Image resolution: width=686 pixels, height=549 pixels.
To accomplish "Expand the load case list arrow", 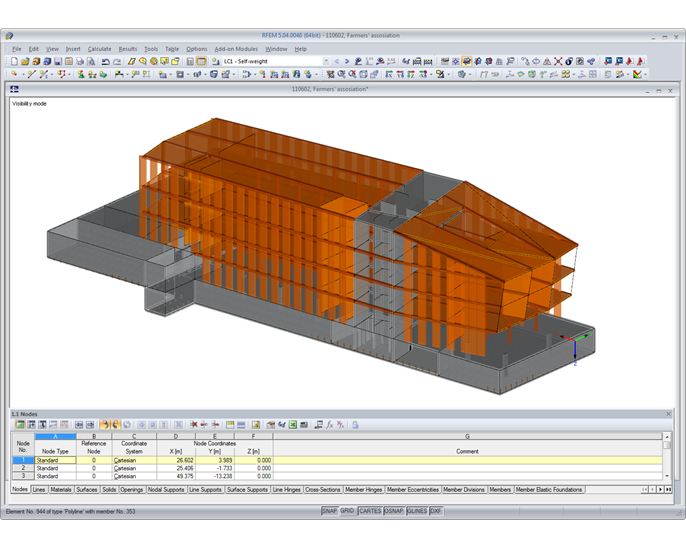I will tap(326, 61).
